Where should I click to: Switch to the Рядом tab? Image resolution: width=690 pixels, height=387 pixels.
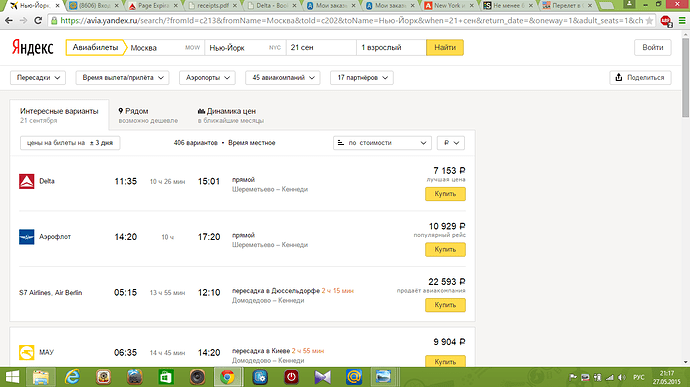[148, 115]
